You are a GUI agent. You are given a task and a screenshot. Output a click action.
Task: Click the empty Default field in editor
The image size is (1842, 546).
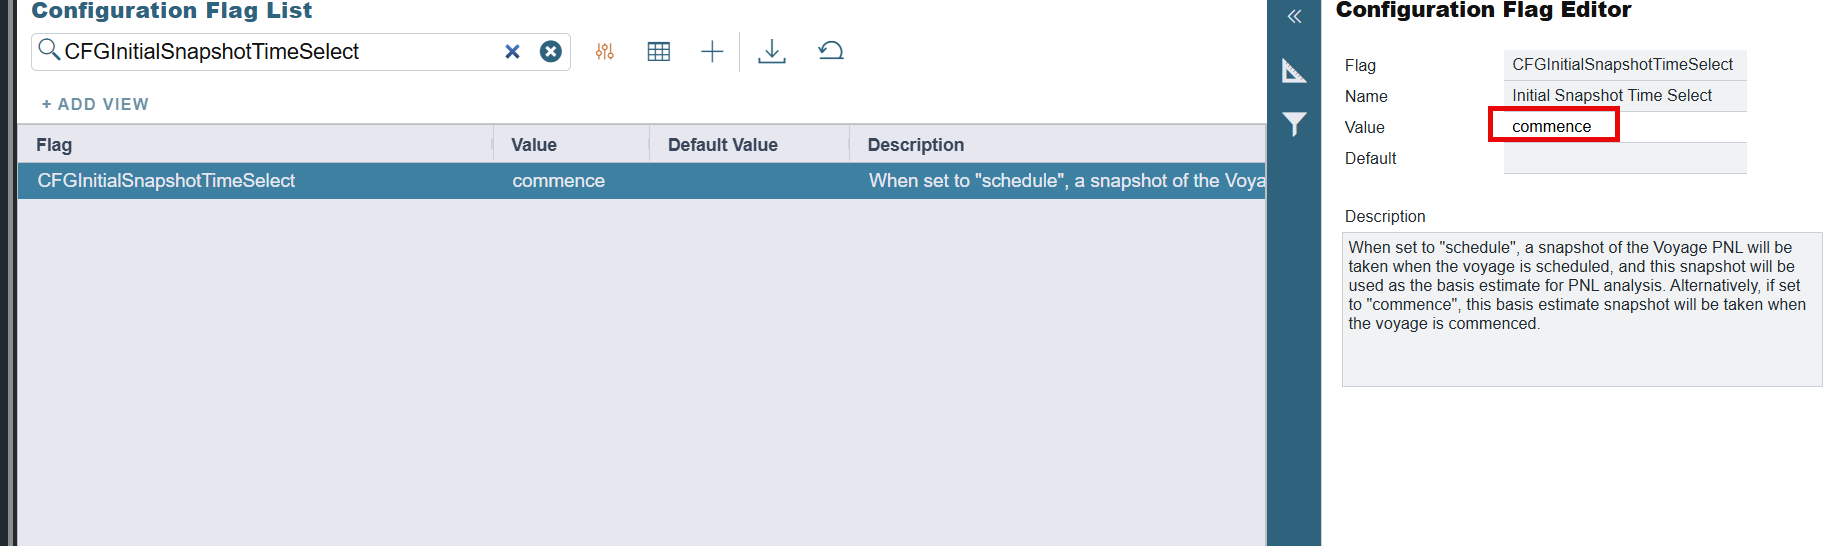pos(1624,158)
